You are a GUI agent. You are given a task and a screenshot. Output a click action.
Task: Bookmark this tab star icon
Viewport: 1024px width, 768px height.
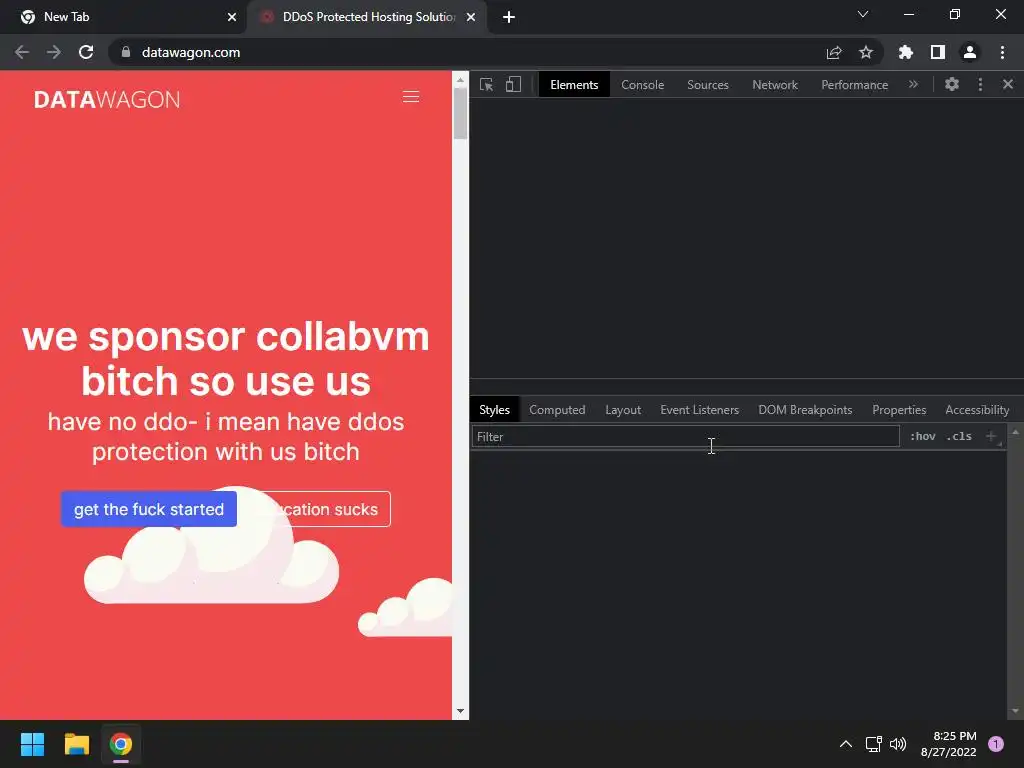866,52
